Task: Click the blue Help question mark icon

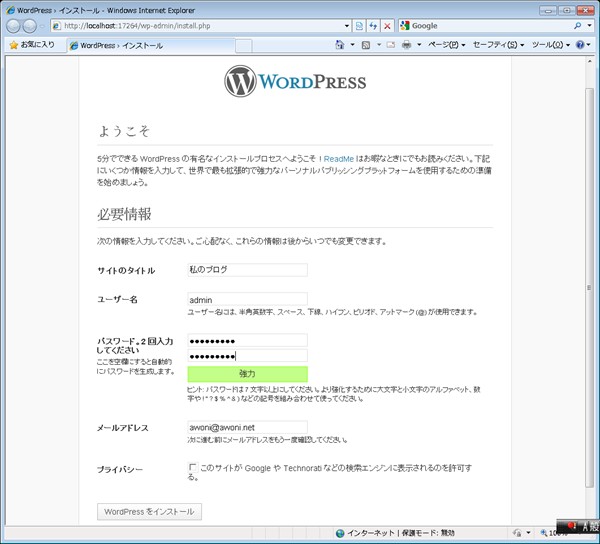Action: pyautogui.click(x=580, y=45)
